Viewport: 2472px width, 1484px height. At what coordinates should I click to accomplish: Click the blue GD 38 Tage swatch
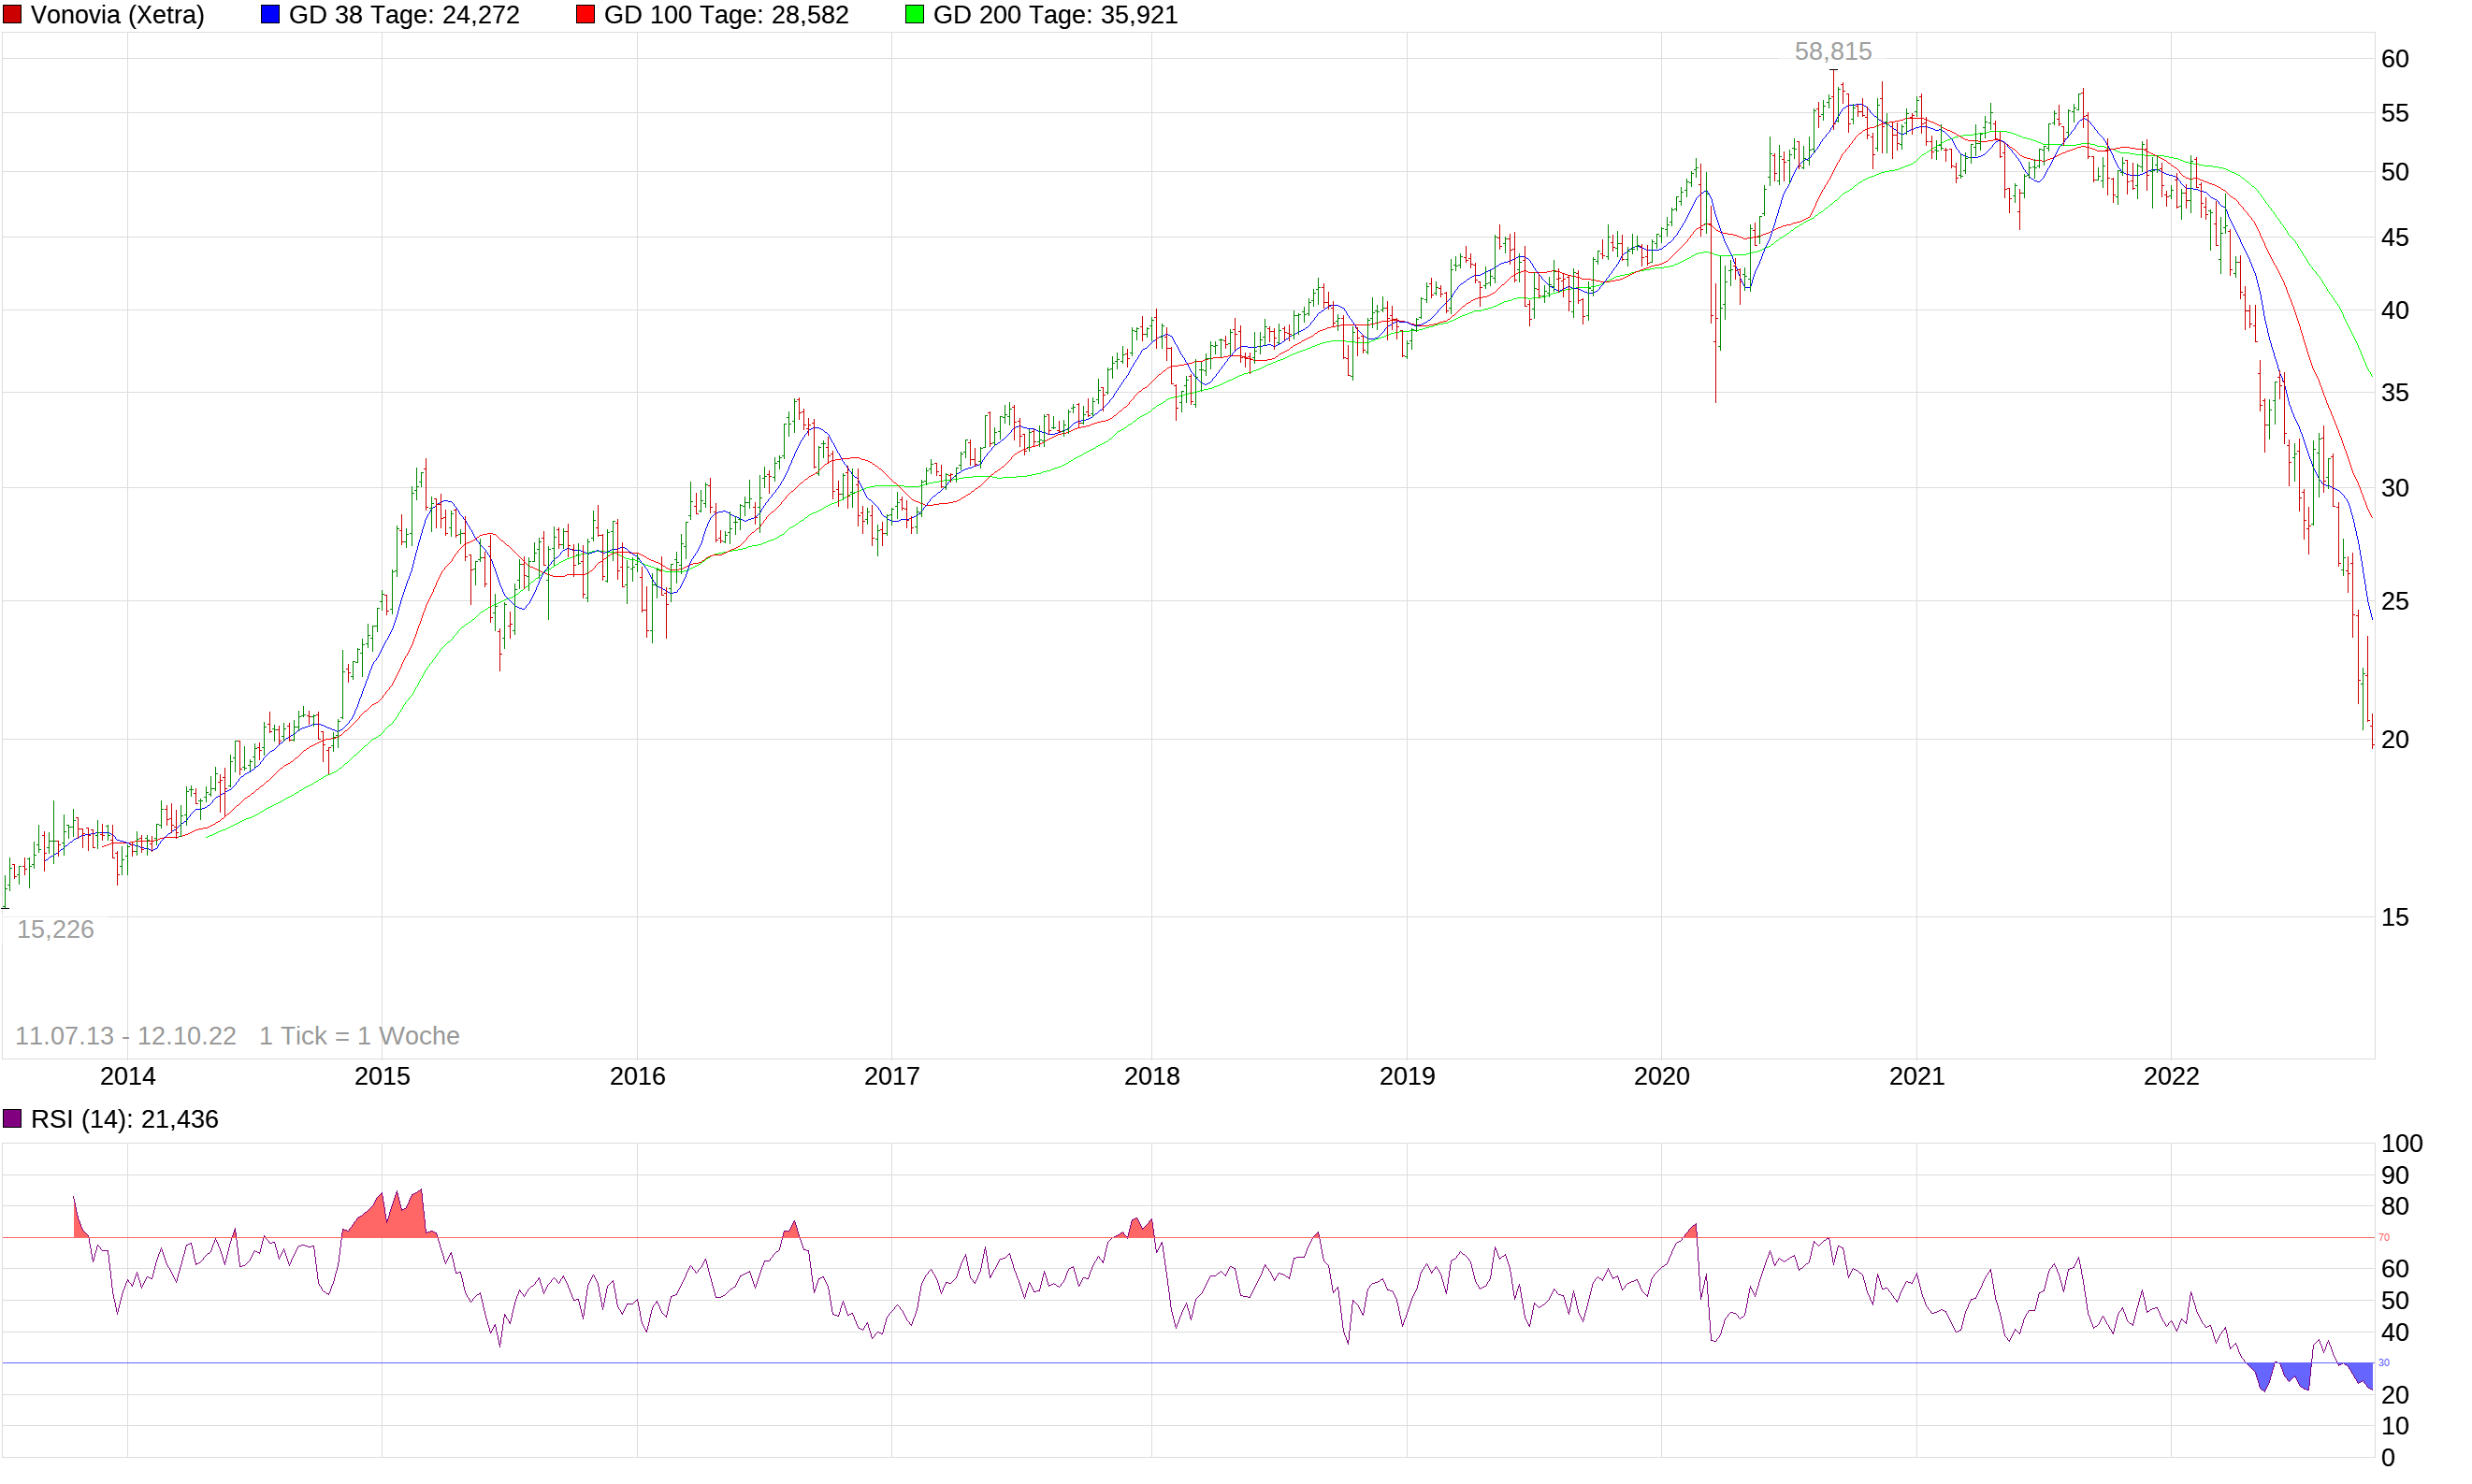pos(270,15)
